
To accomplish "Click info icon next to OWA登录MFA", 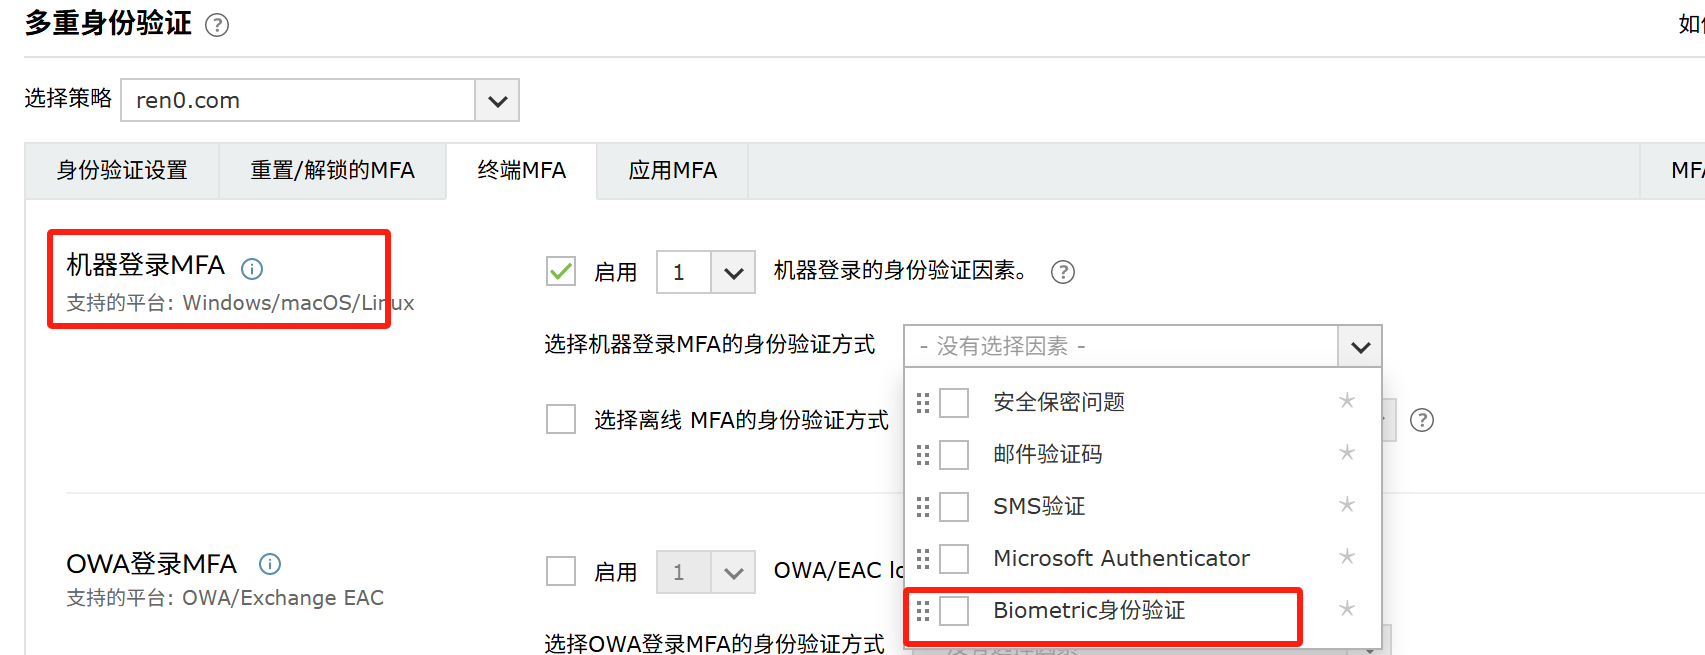I will point(270,564).
